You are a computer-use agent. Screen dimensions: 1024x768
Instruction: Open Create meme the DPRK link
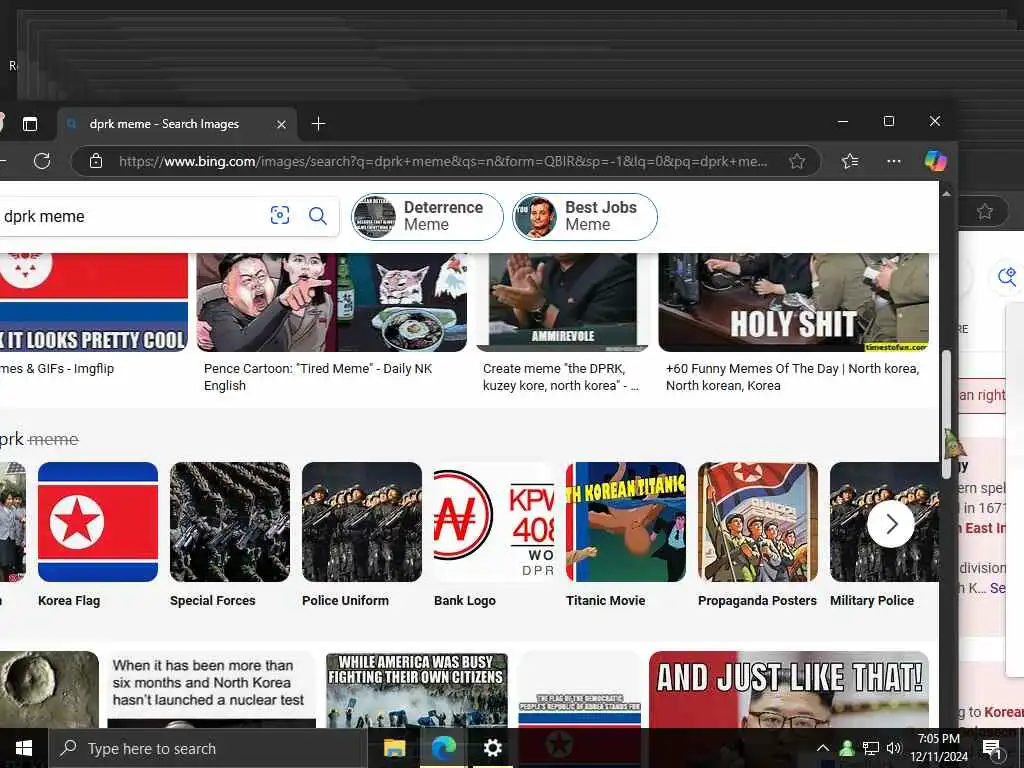[x=561, y=377]
